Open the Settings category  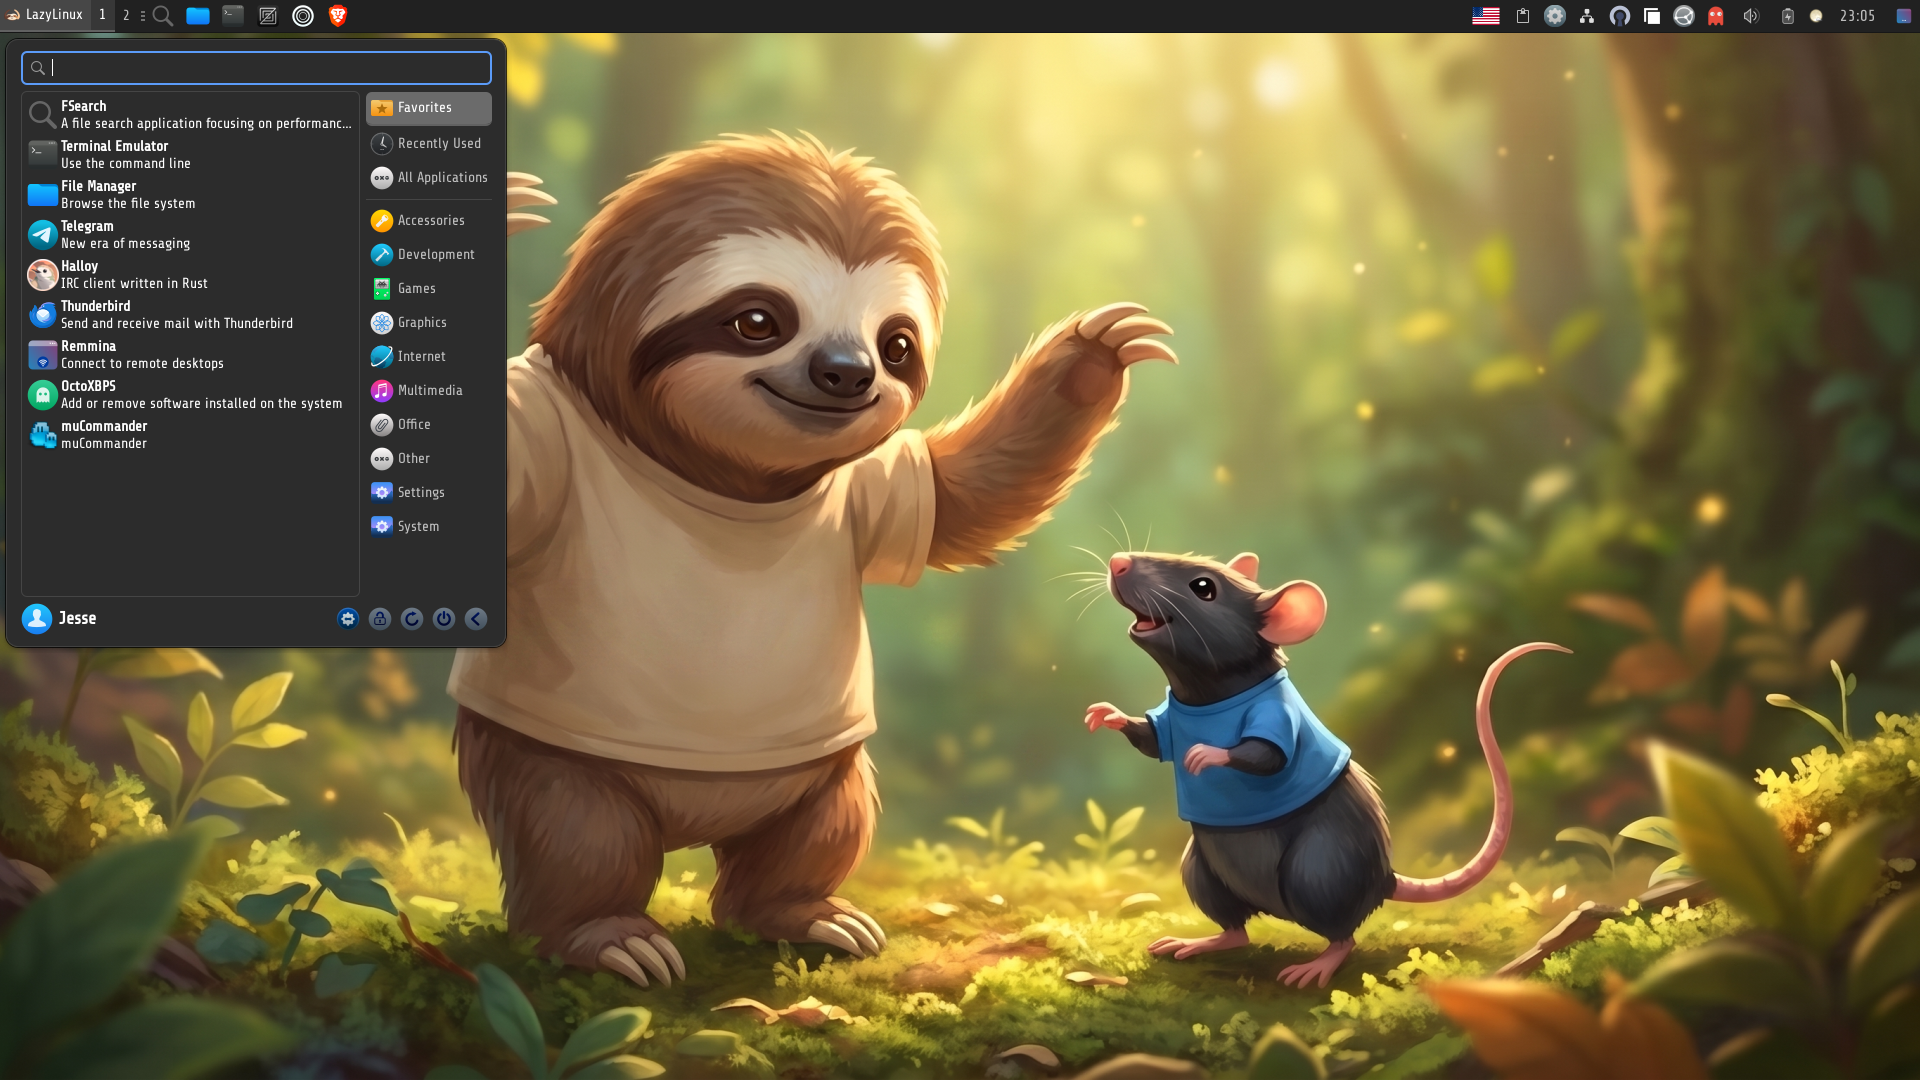pyautogui.click(x=428, y=492)
